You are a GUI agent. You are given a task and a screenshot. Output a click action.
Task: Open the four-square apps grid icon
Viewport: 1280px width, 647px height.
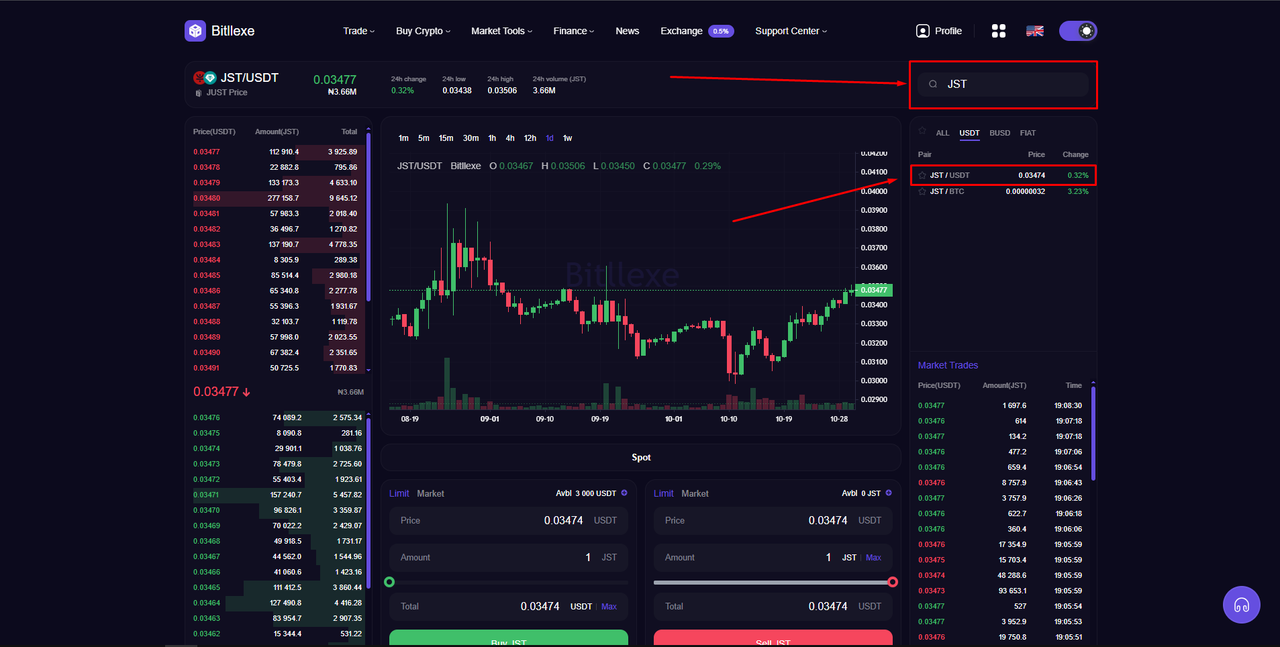click(998, 31)
